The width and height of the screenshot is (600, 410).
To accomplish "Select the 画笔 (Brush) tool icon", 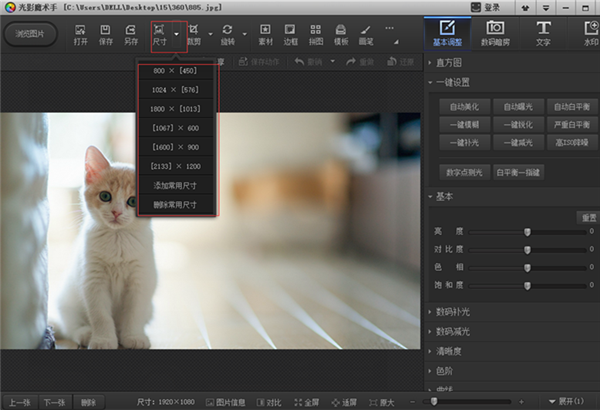I will (x=366, y=33).
